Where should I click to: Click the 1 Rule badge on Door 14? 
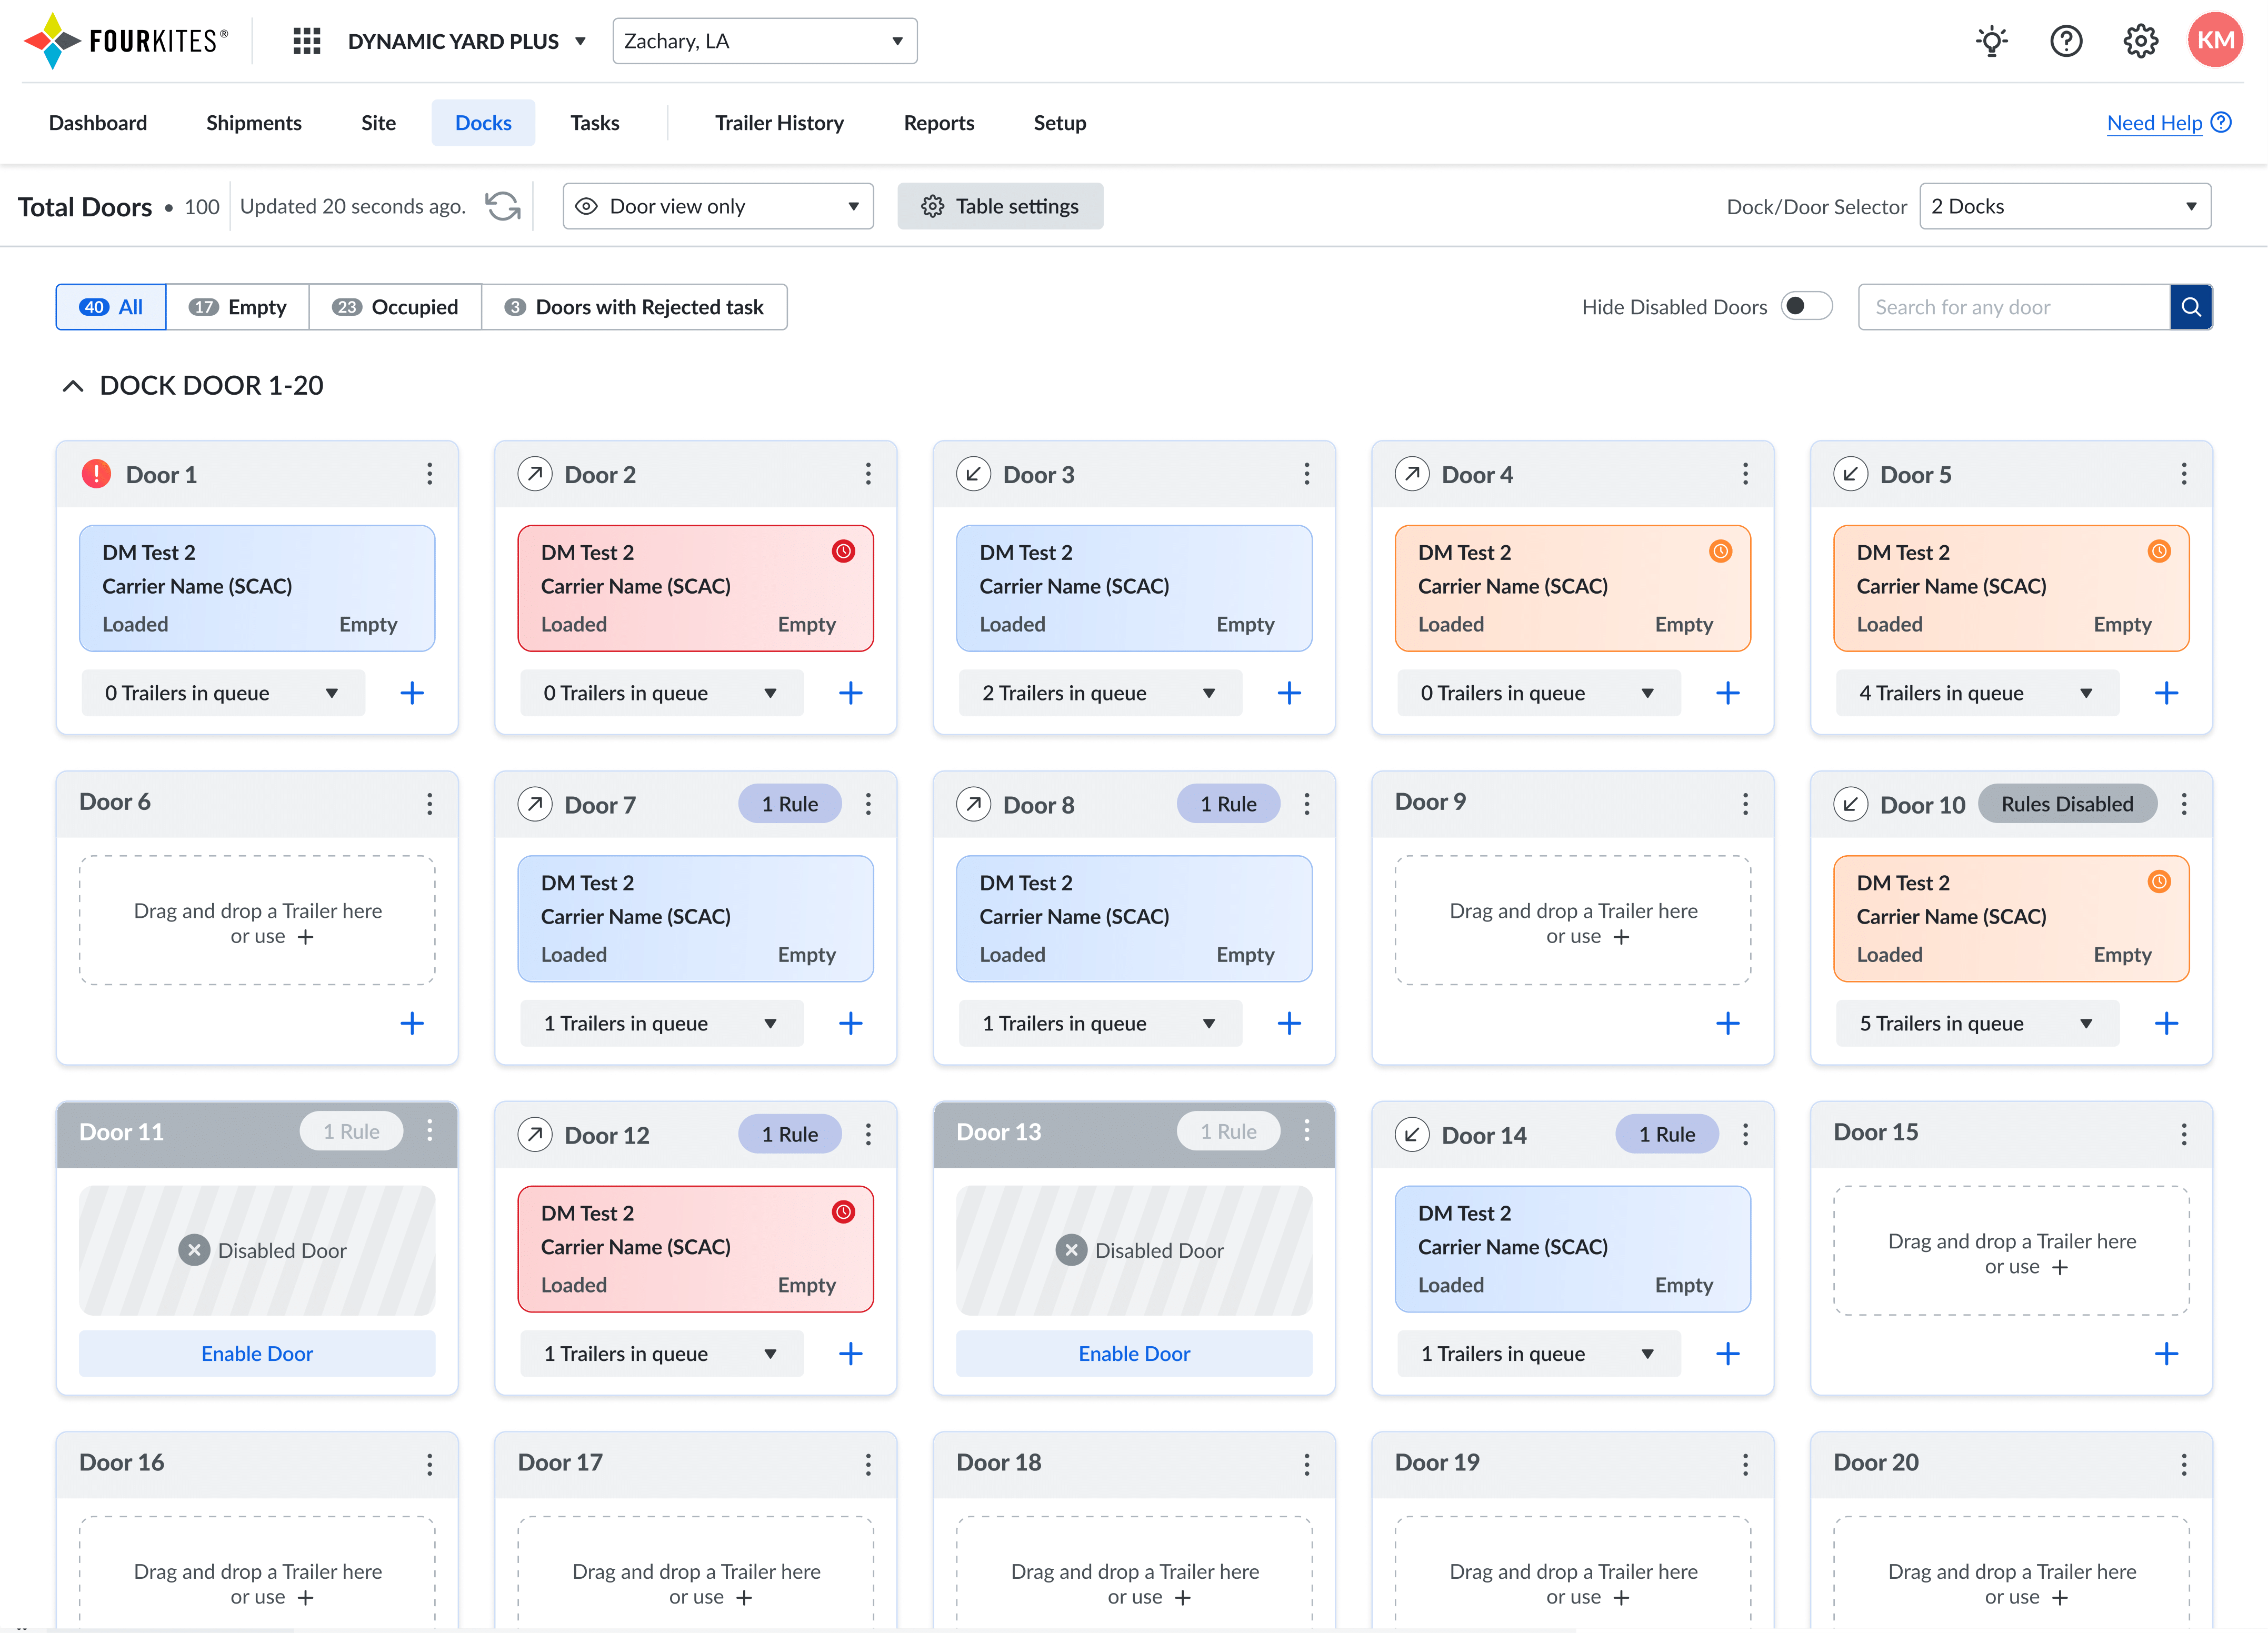1667,1134
